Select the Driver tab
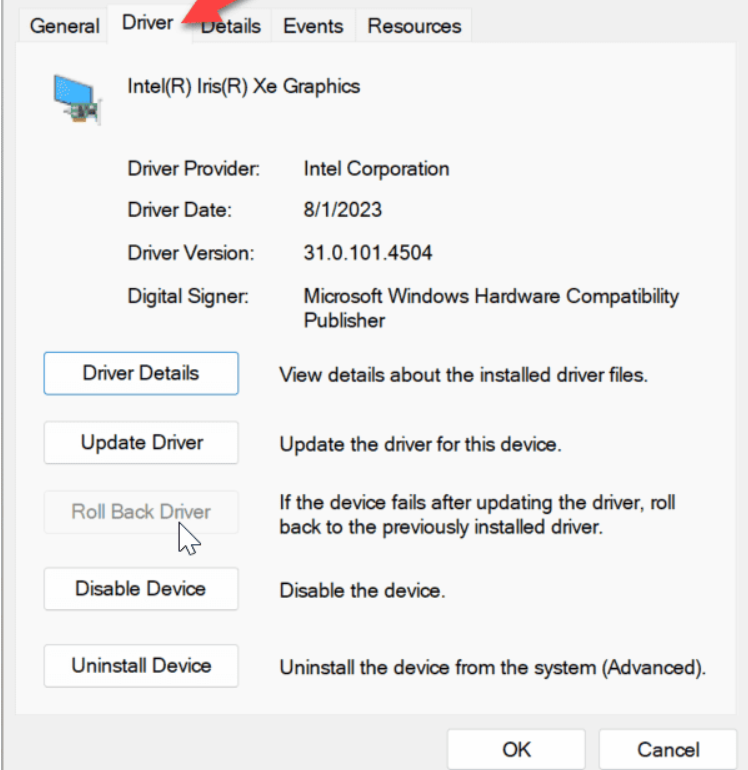The width and height of the screenshot is (748, 770). coord(148,23)
